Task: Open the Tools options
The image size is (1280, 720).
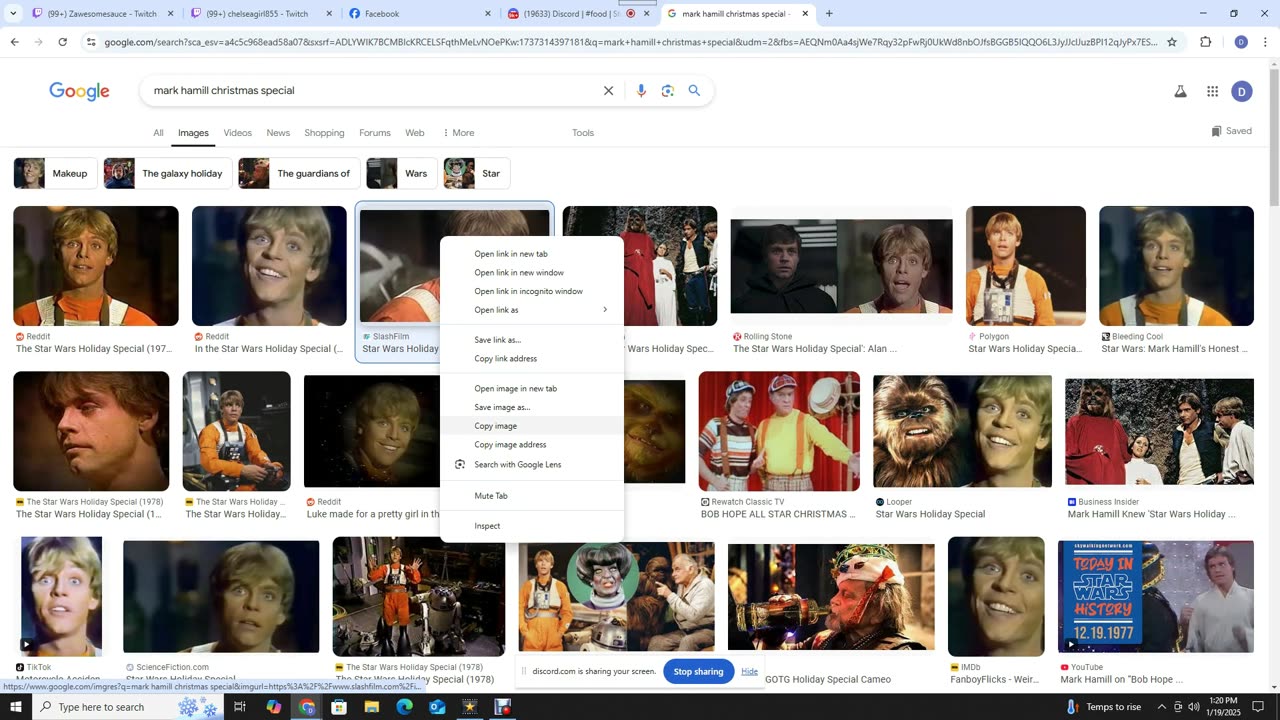Action: (583, 133)
